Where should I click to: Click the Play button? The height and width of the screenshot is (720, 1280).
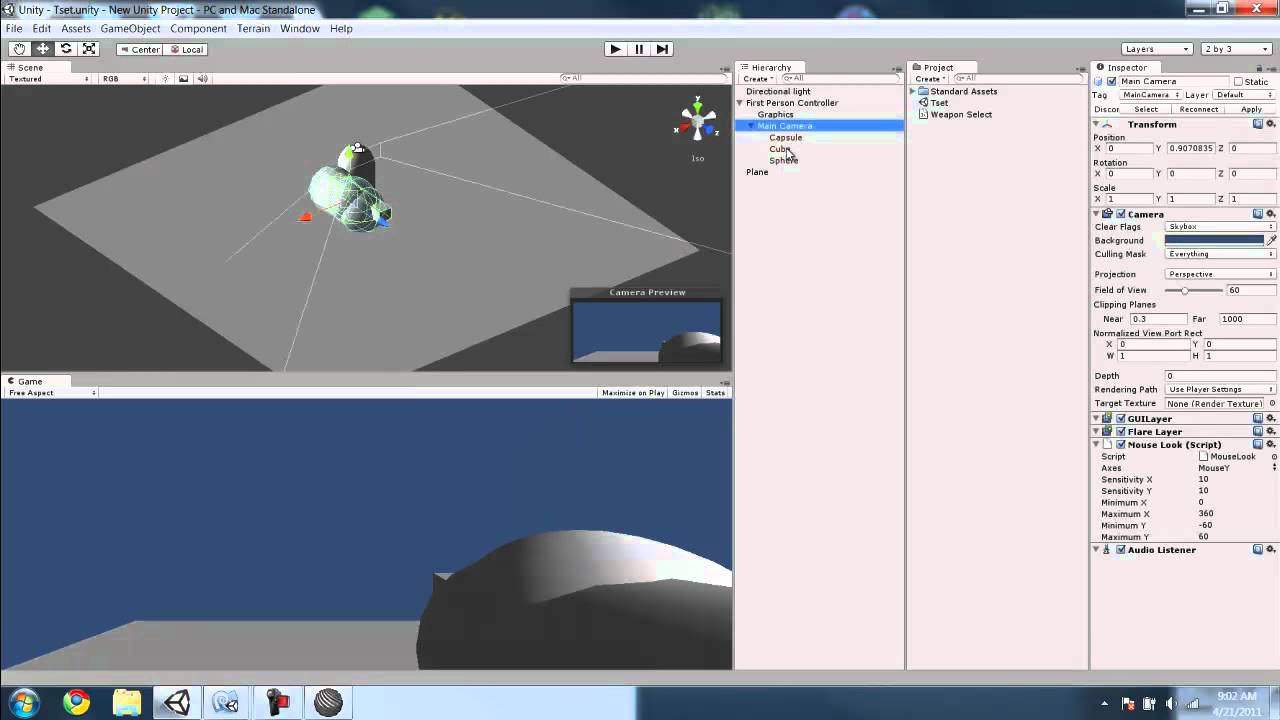[x=615, y=49]
